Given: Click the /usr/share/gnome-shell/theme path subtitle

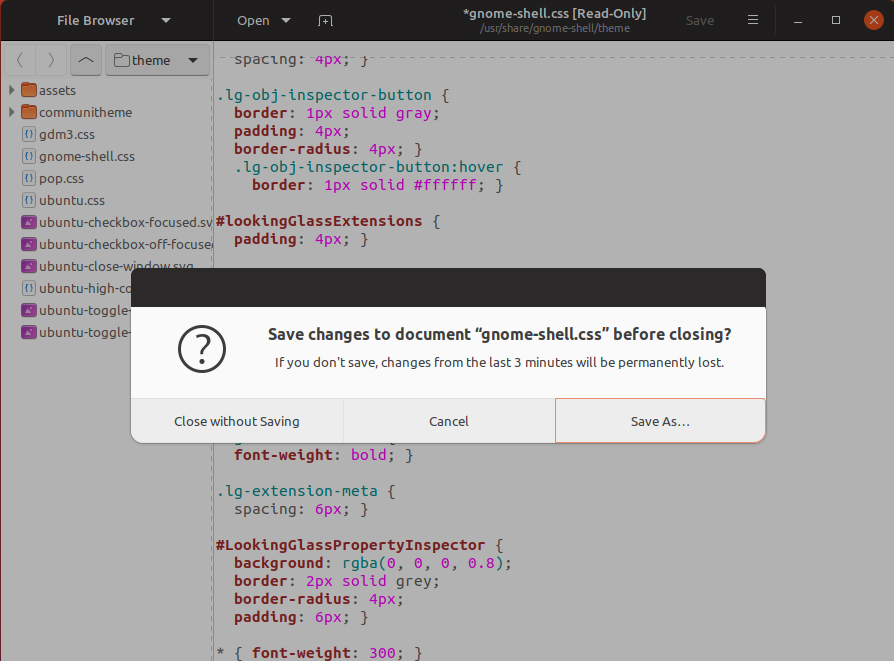Looking at the screenshot, I should point(554,29).
